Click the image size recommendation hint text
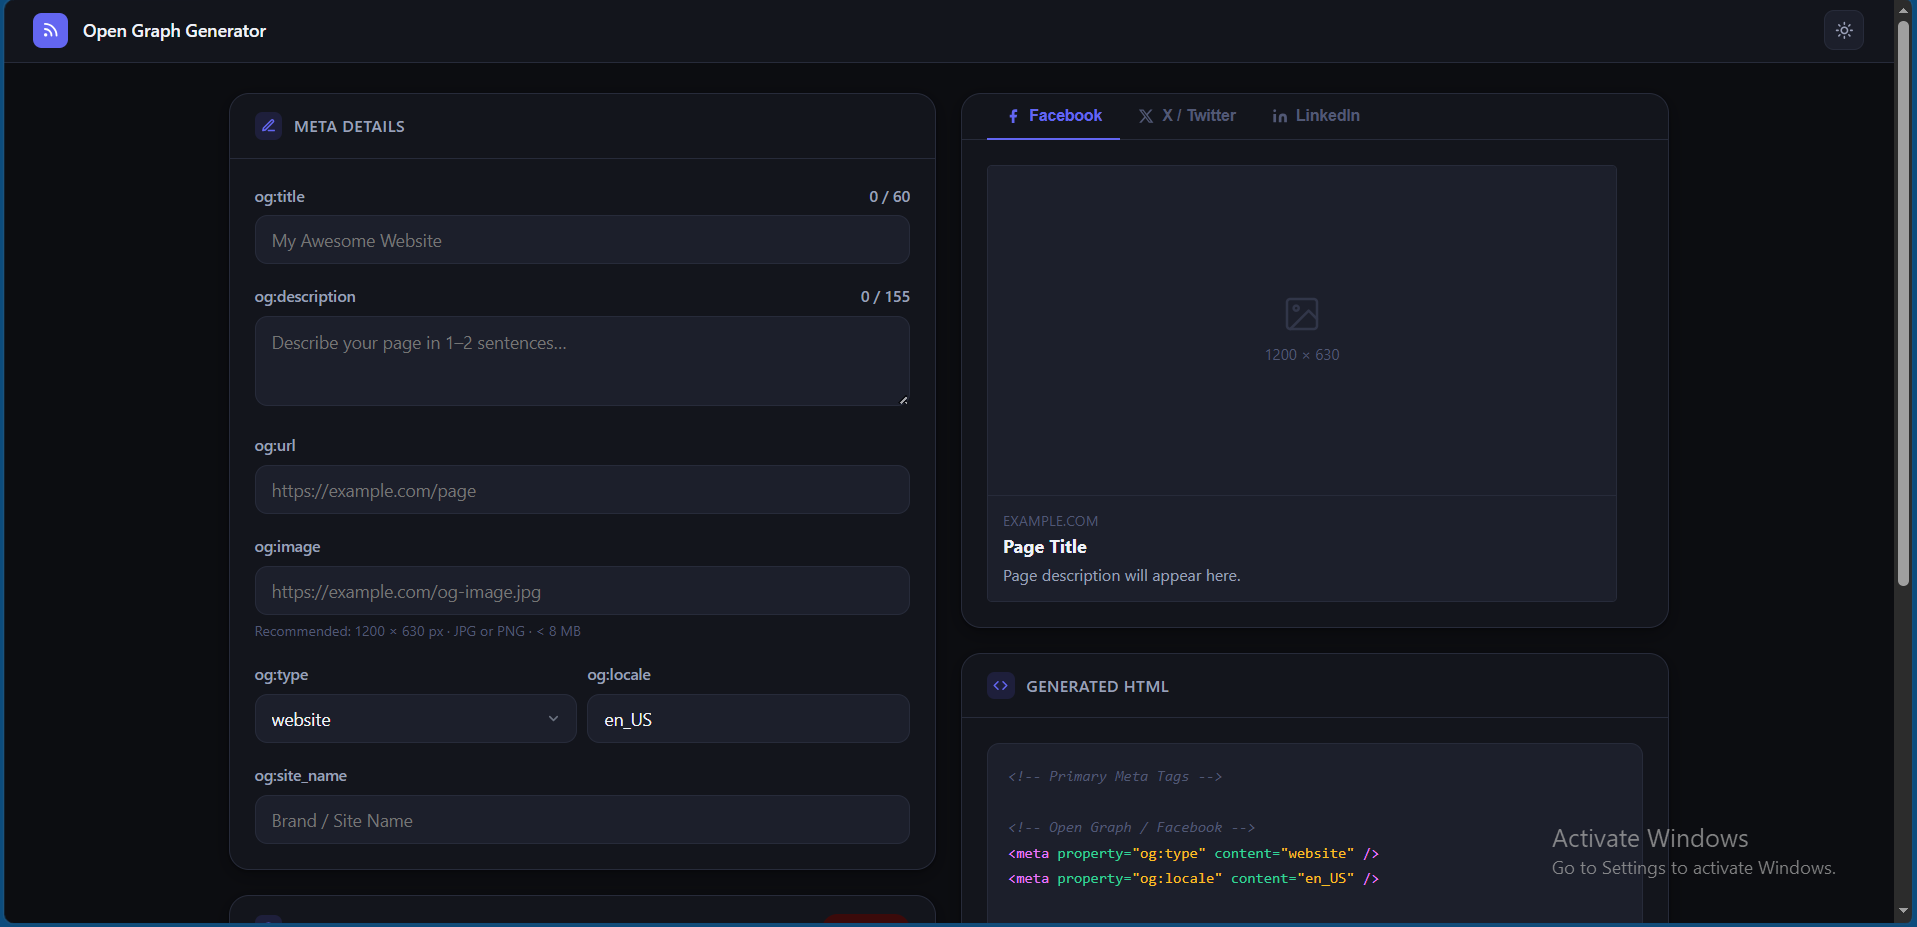The width and height of the screenshot is (1917, 927). pyautogui.click(x=417, y=631)
